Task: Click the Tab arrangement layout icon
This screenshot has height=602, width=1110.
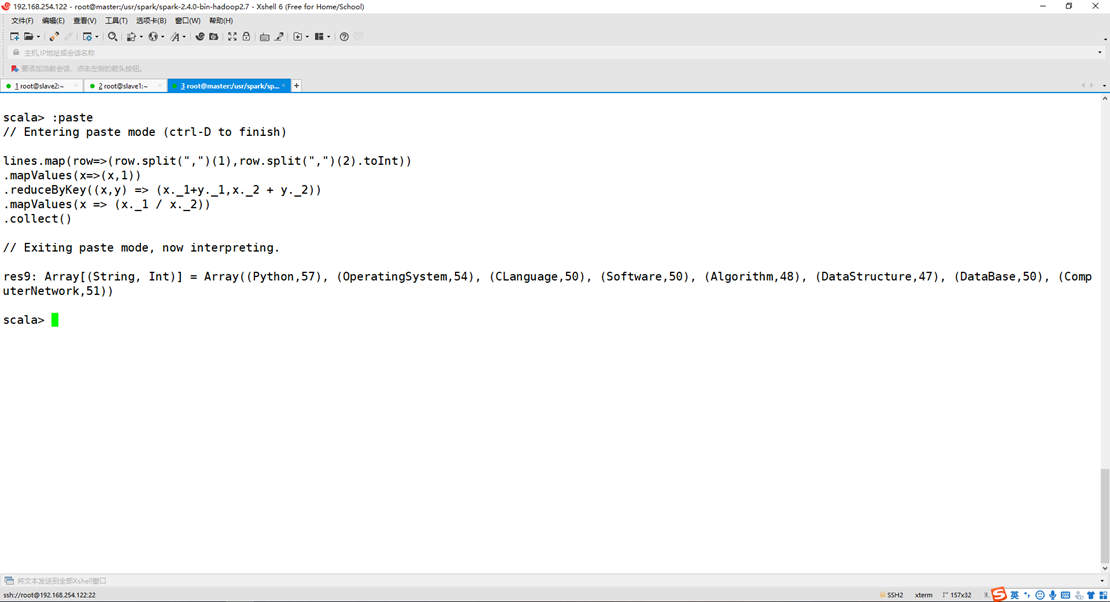Action: [x=319, y=37]
